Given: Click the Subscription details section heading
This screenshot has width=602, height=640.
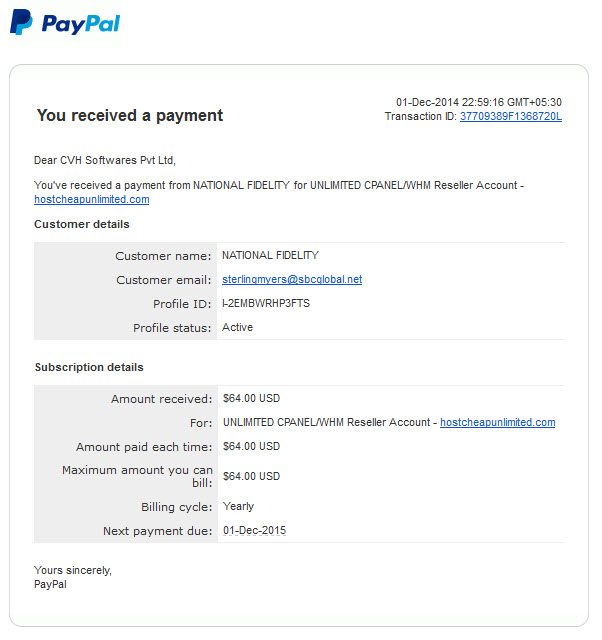Looking at the screenshot, I should 89,367.
